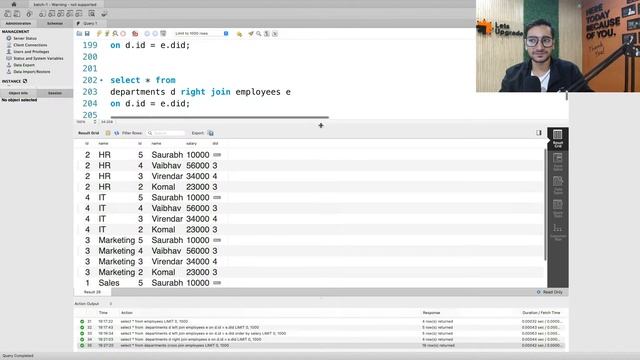Screen dimensions: 640x360
Task: Open Users and Privileges
Action: (x=31, y=52)
